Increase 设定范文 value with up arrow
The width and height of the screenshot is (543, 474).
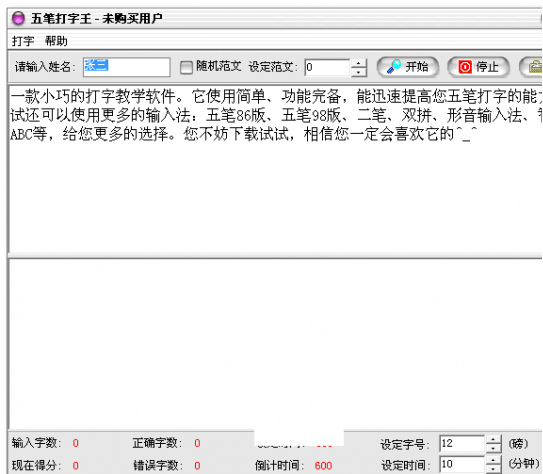(359, 63)
